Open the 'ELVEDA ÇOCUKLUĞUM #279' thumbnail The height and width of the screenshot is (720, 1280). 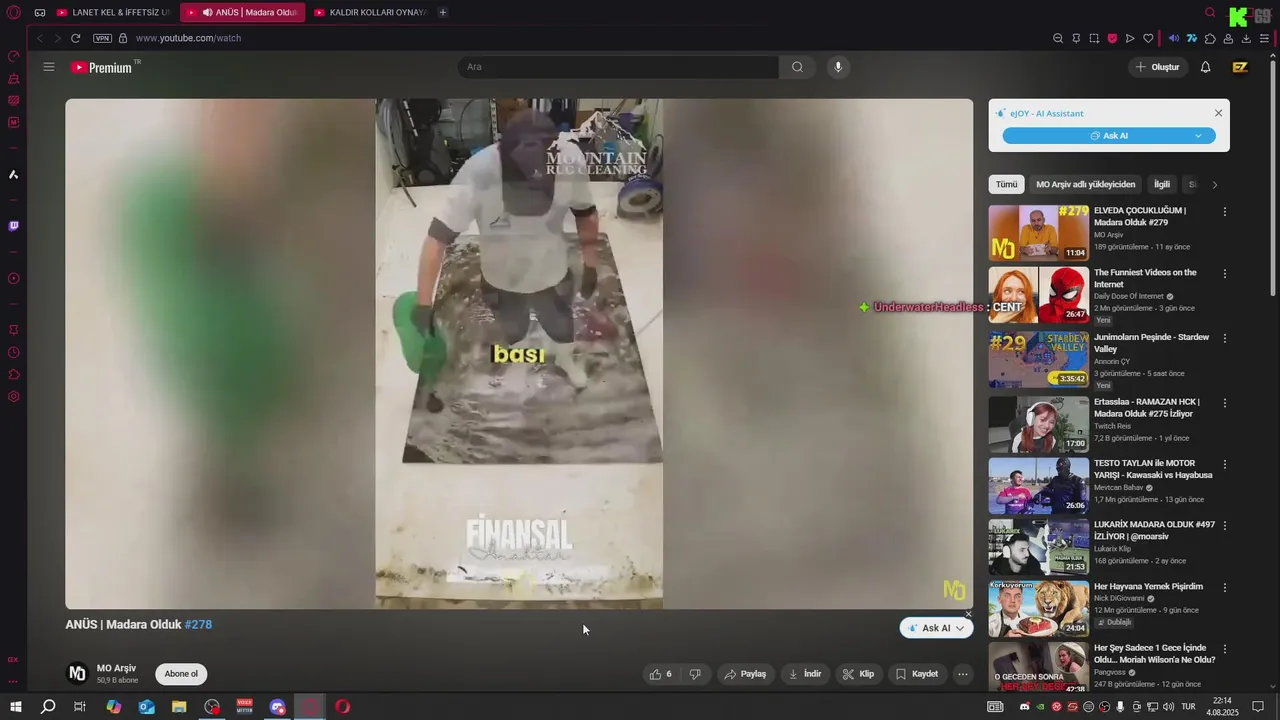coord(1038,233)
